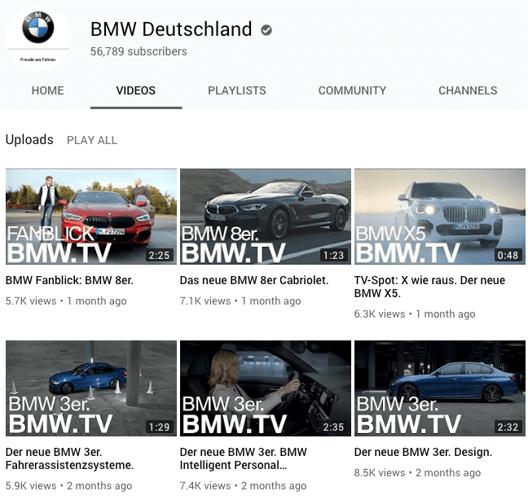
Task: Click title 'Das neue BMW 8er Cabriolet.'
Action: 254,280
